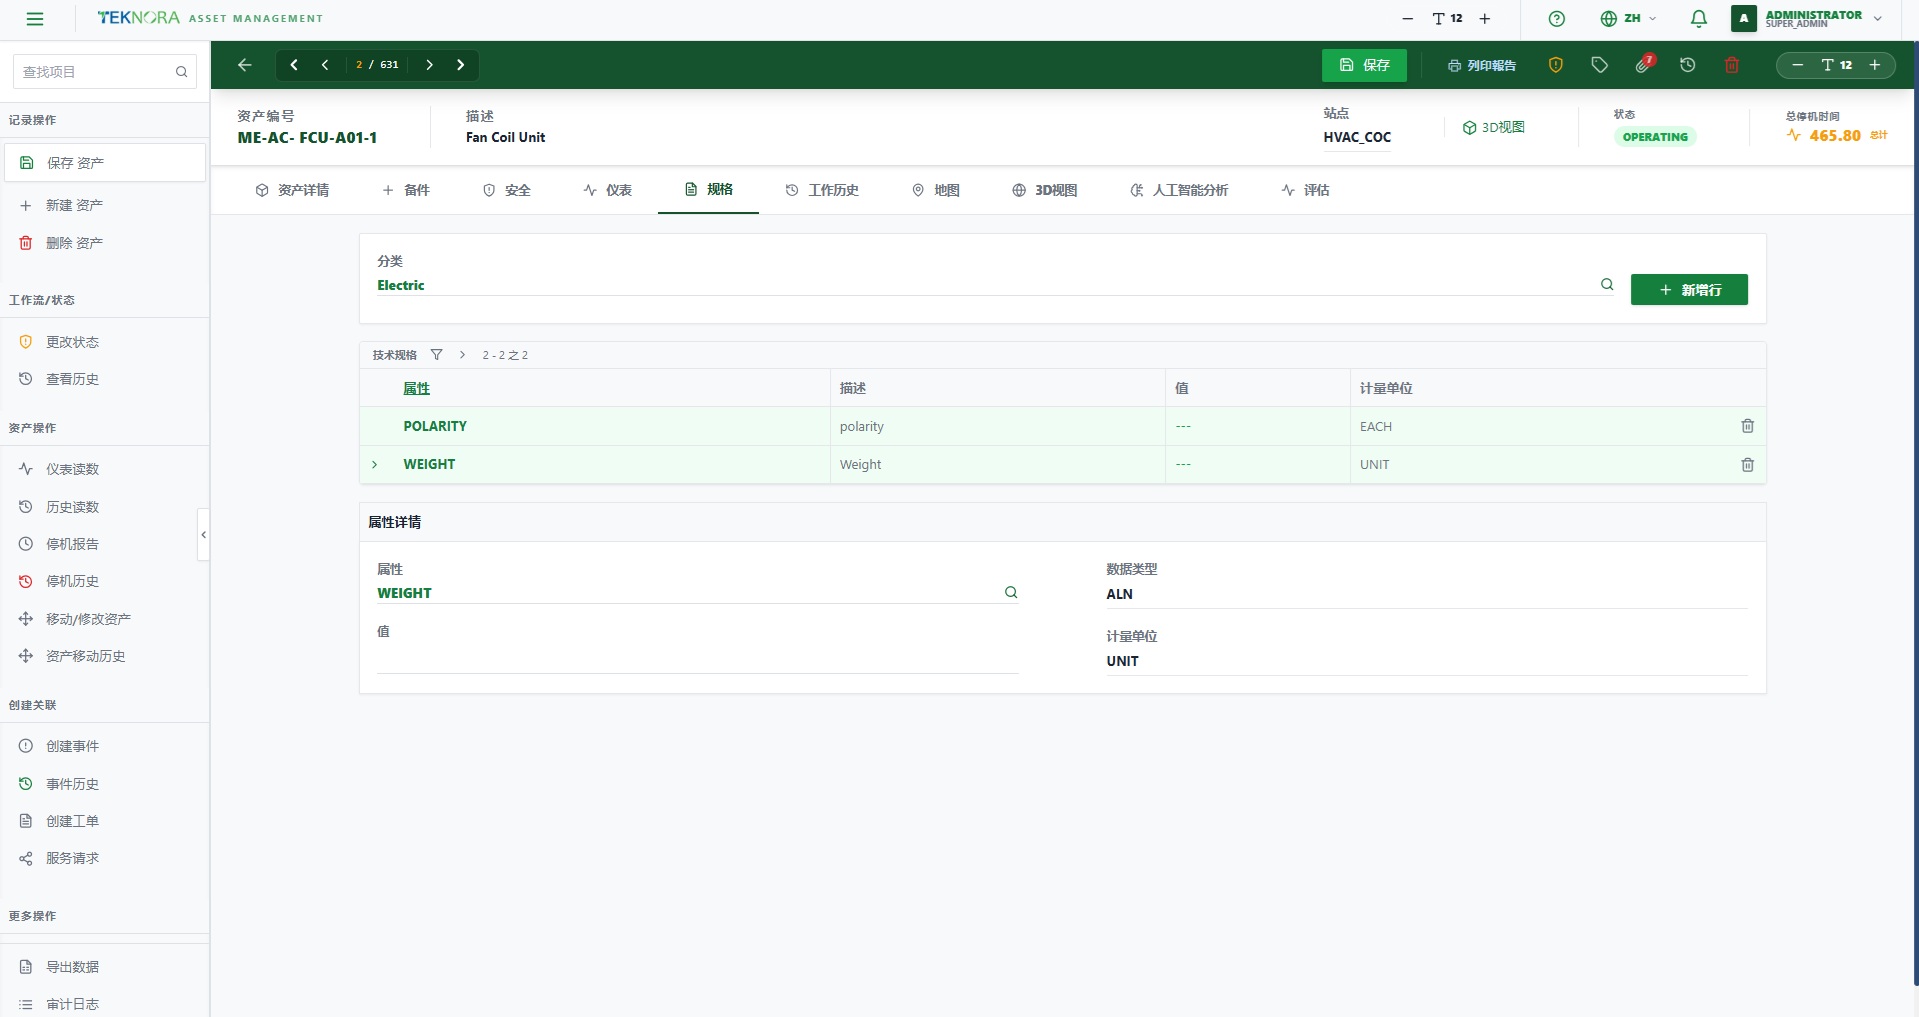Screen dimensions: 1919x1017
Task: Switch to 安全 tab
Action: click(507, 190)
